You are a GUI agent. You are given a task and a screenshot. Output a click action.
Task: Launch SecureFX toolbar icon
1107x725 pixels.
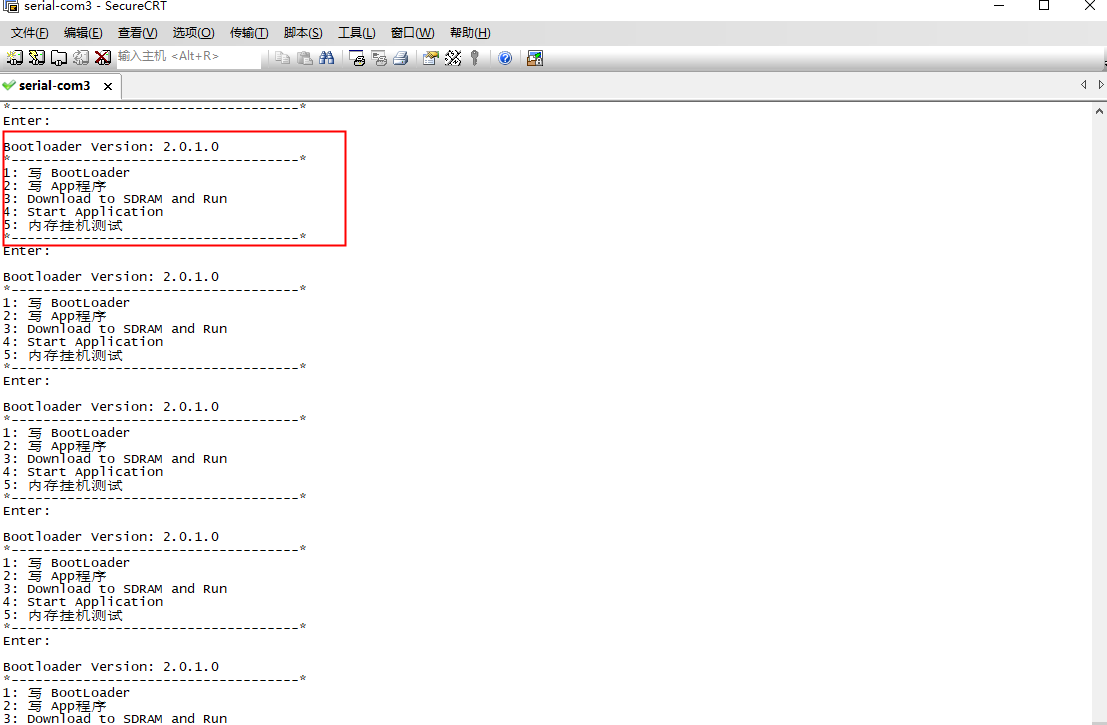535,58
